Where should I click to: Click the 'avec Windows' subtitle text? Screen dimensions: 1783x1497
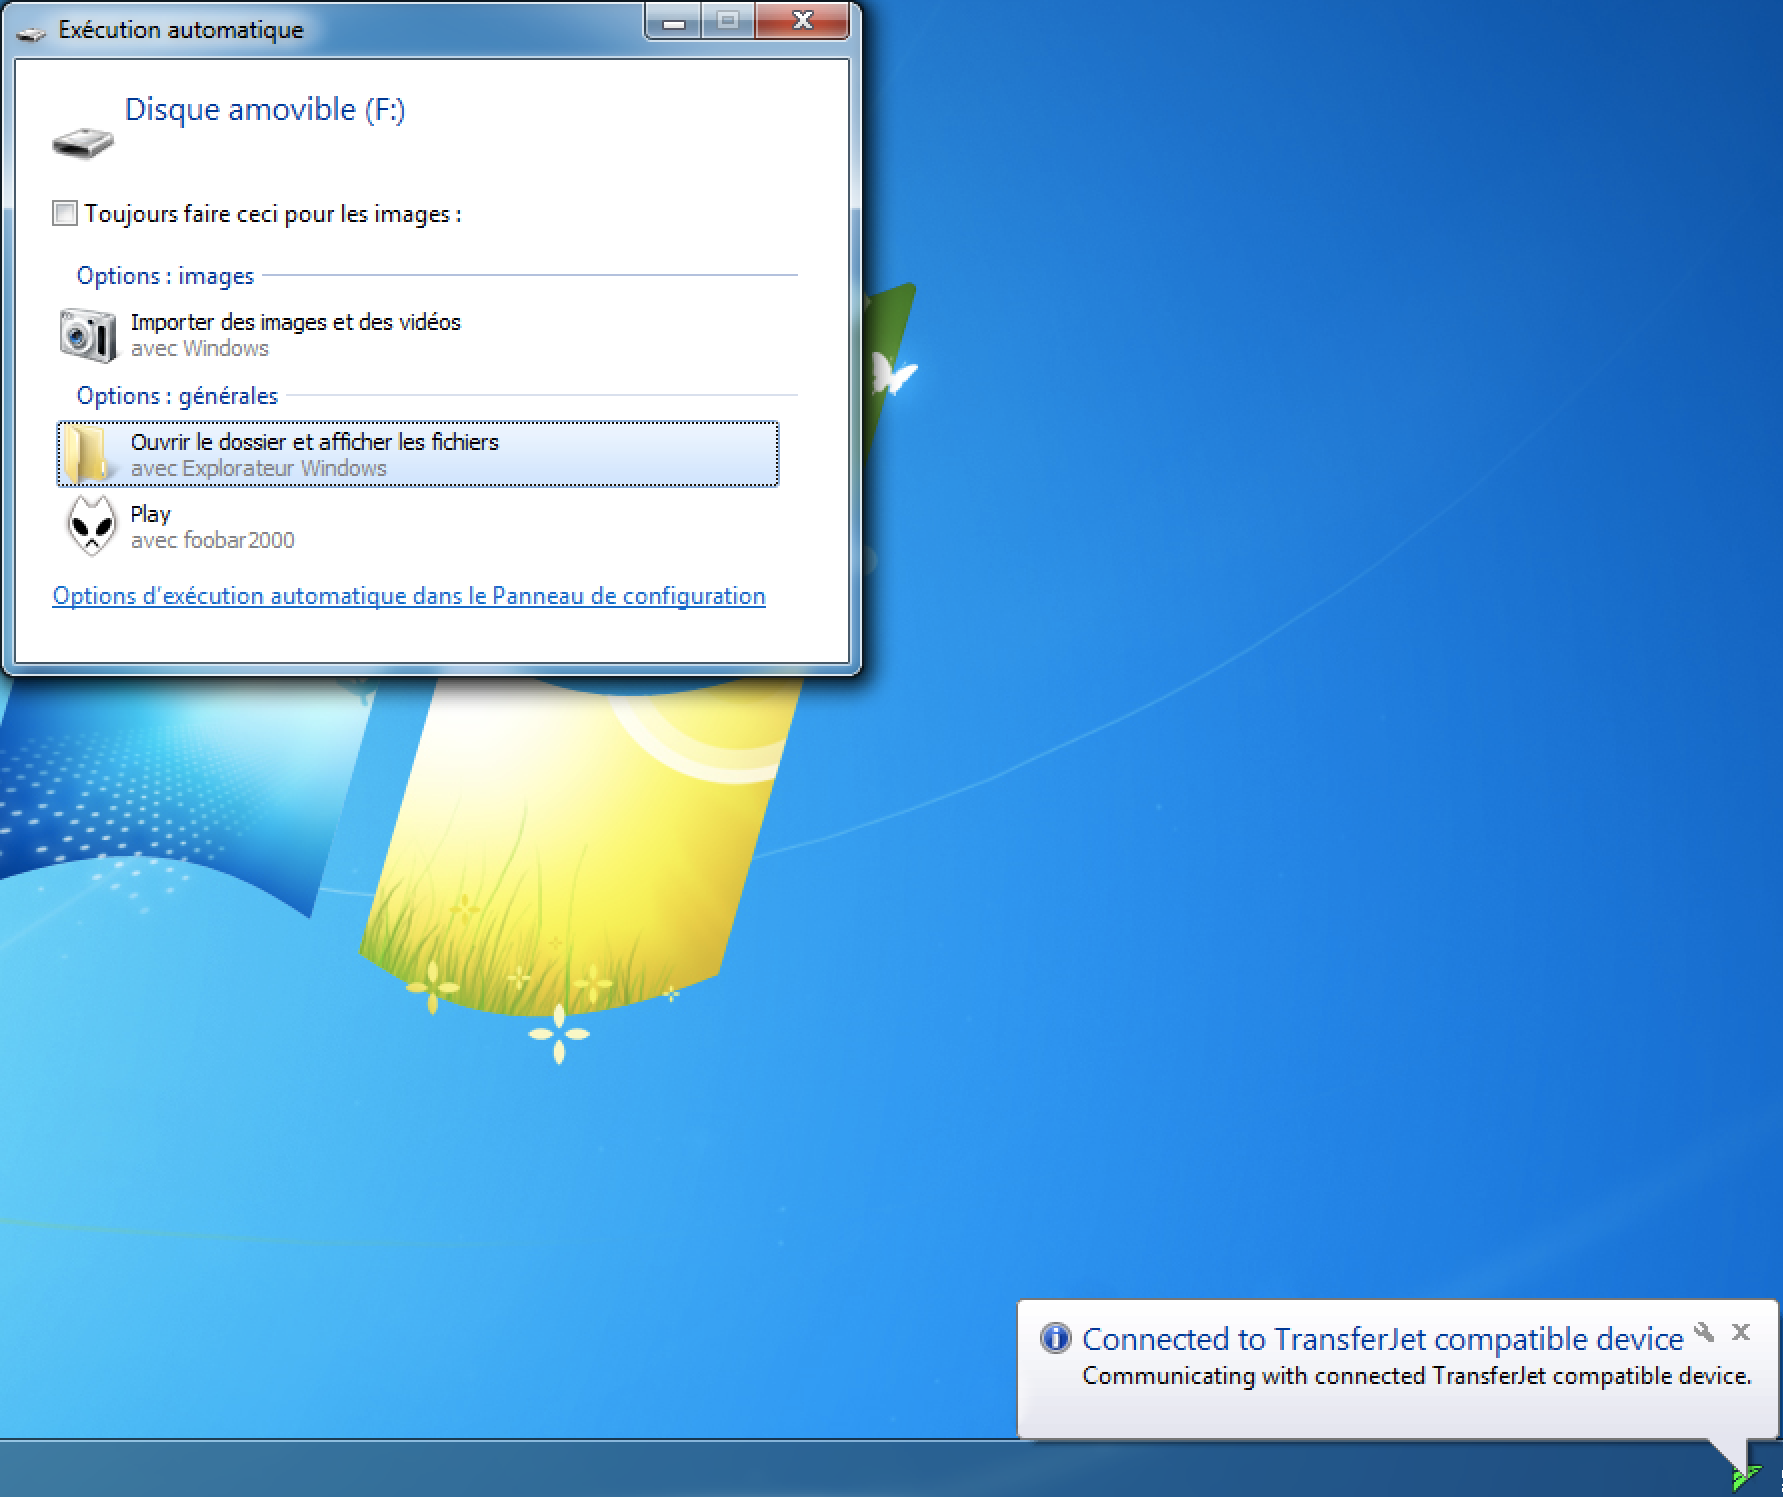[x=200, y=349]
